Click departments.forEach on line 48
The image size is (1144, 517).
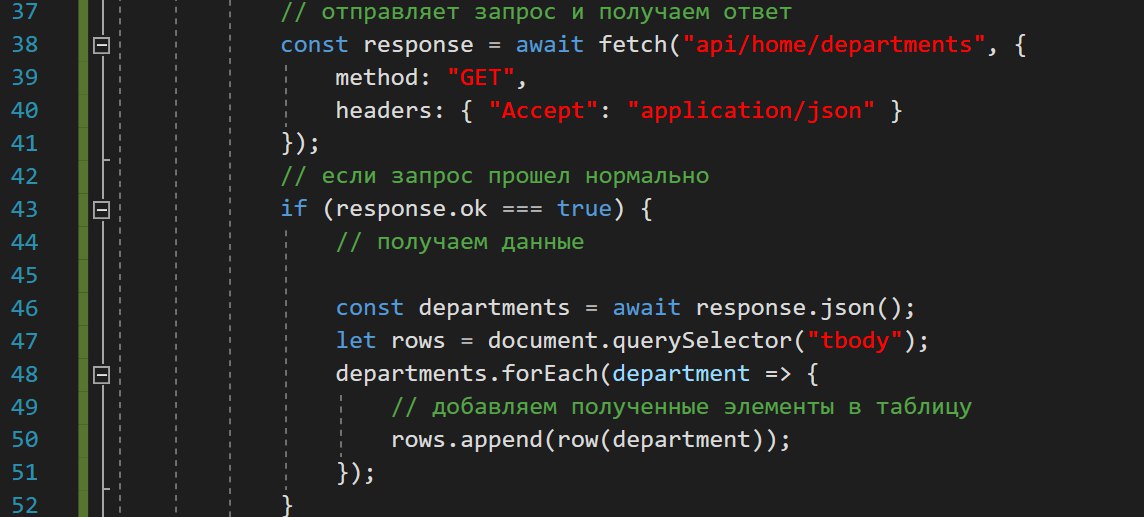(466, 374)
